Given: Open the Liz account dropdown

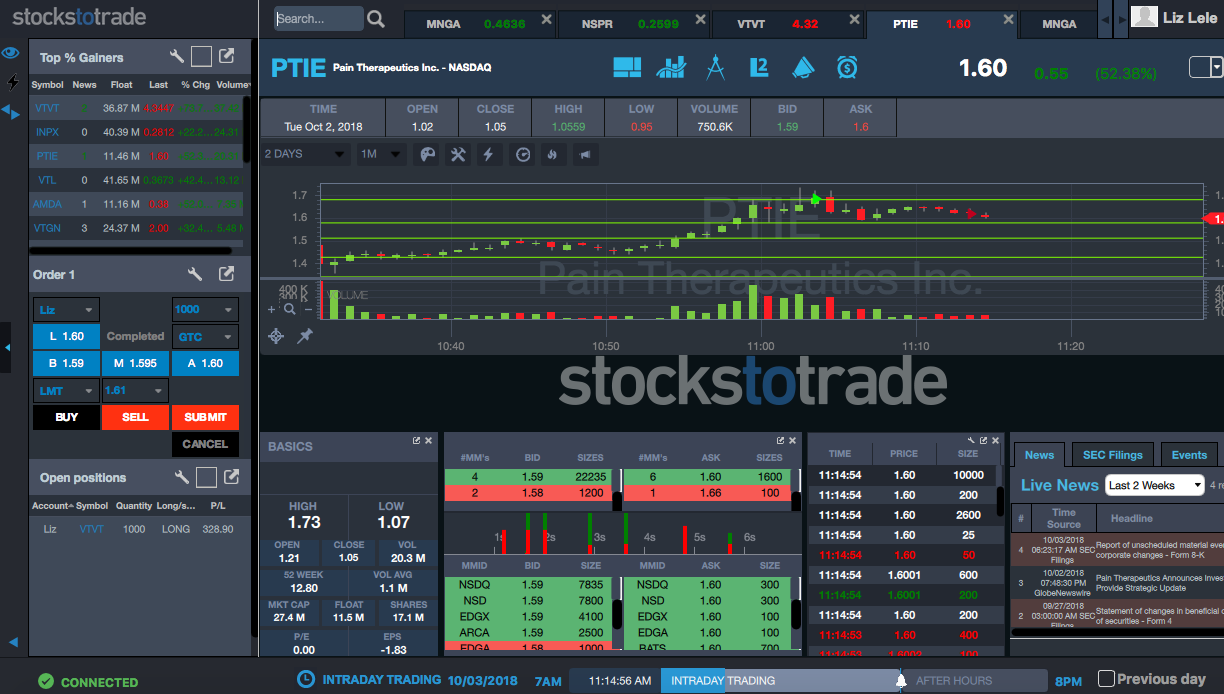Looking at the screenshot, I should coord(66,310).
